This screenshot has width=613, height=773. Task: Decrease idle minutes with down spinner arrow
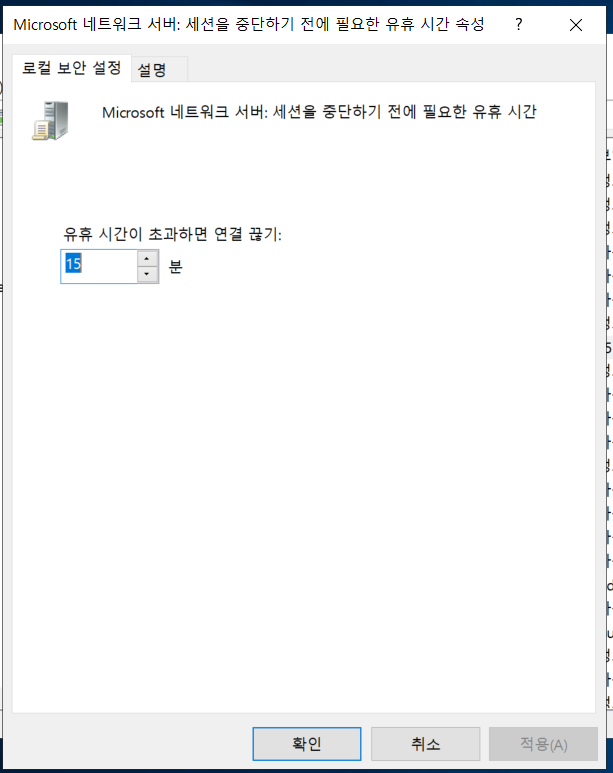(147, 275)
